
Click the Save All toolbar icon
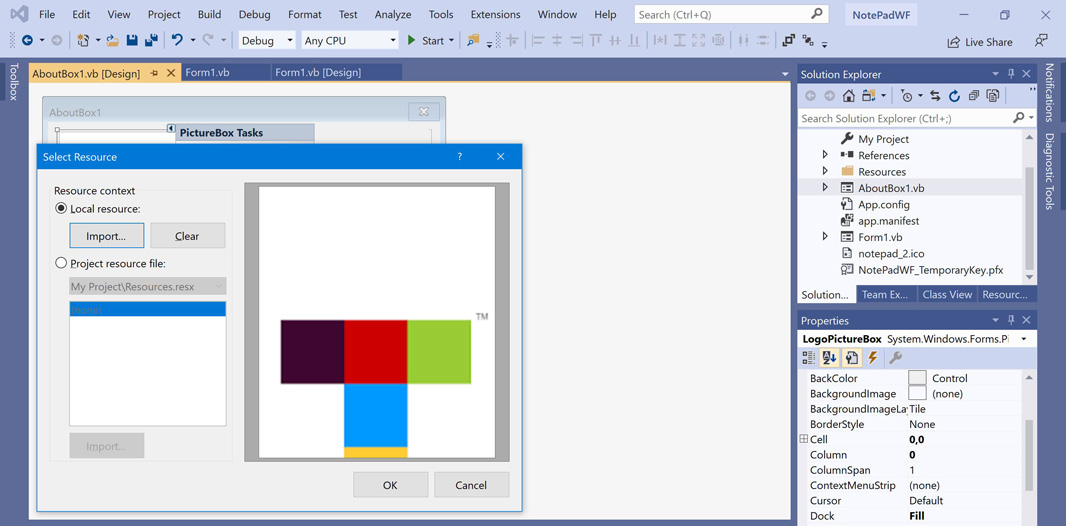coord(151,41)
